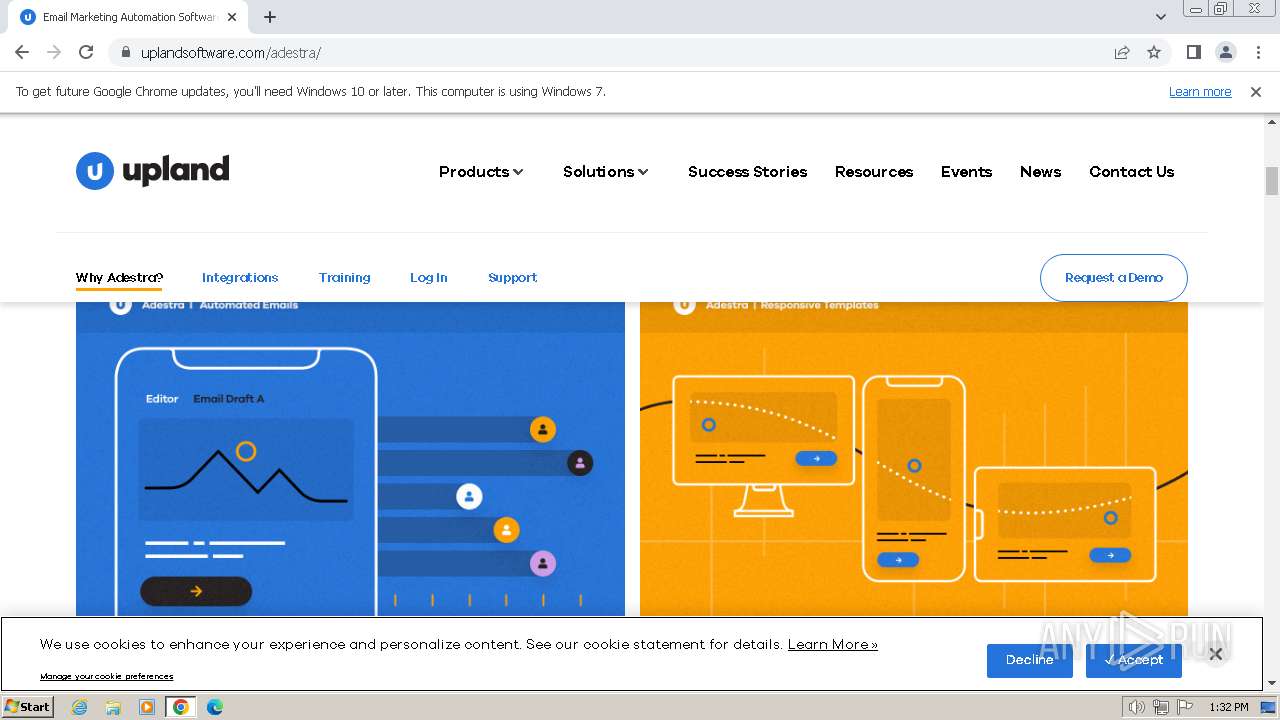Click the page vertical scrollbar thumb
The height and width of the screenshot is (720, 1280).
[x=1272, y=181]
